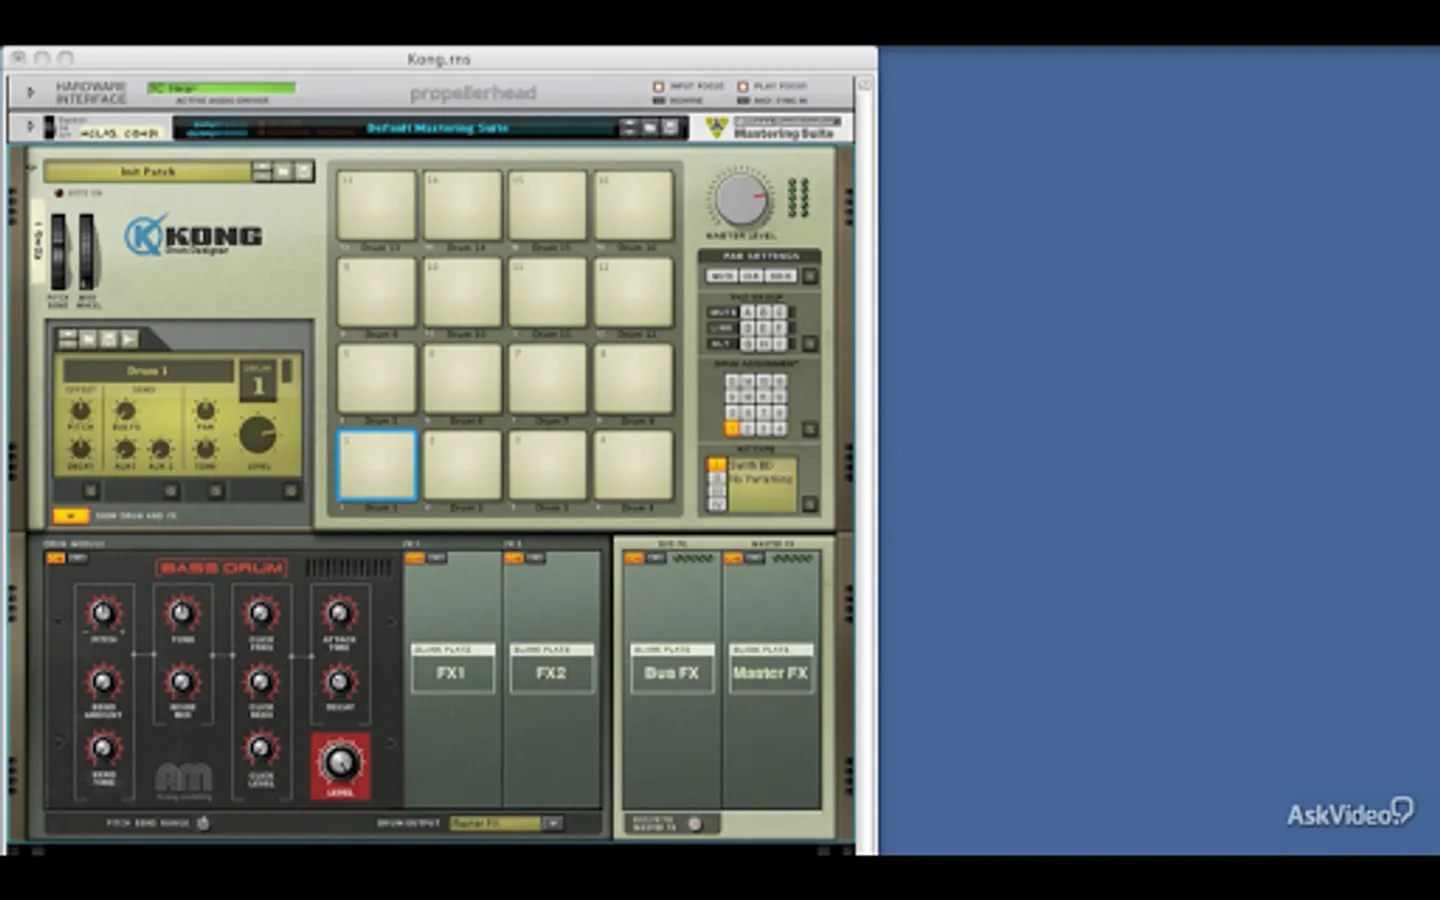Click the Kong Drum Designer logo

pyautogui.click(x=193, y=236)
